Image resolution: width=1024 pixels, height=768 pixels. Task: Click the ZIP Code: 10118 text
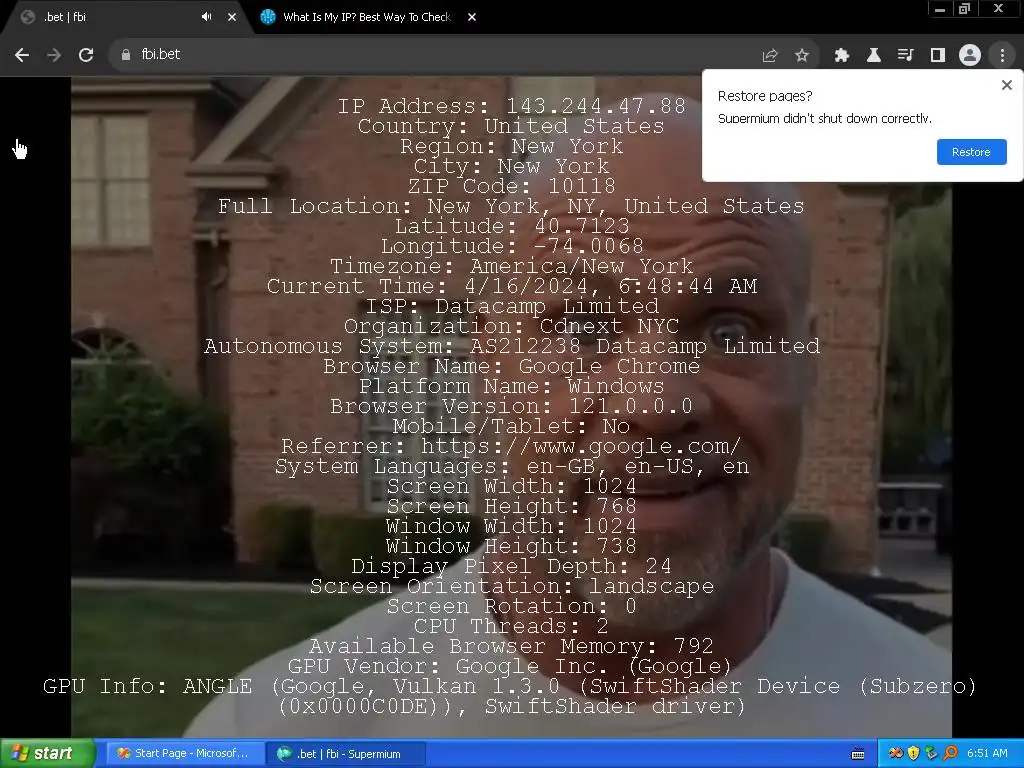click(x=511, y=186)
